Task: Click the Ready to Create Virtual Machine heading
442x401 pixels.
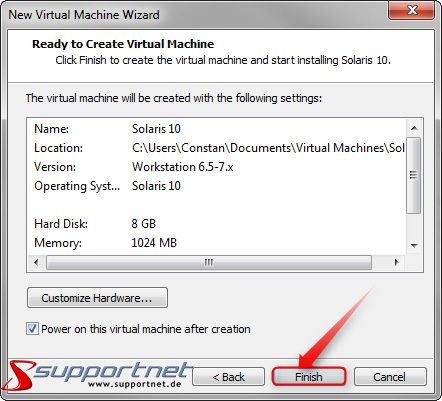Action: tap(123, 44)
